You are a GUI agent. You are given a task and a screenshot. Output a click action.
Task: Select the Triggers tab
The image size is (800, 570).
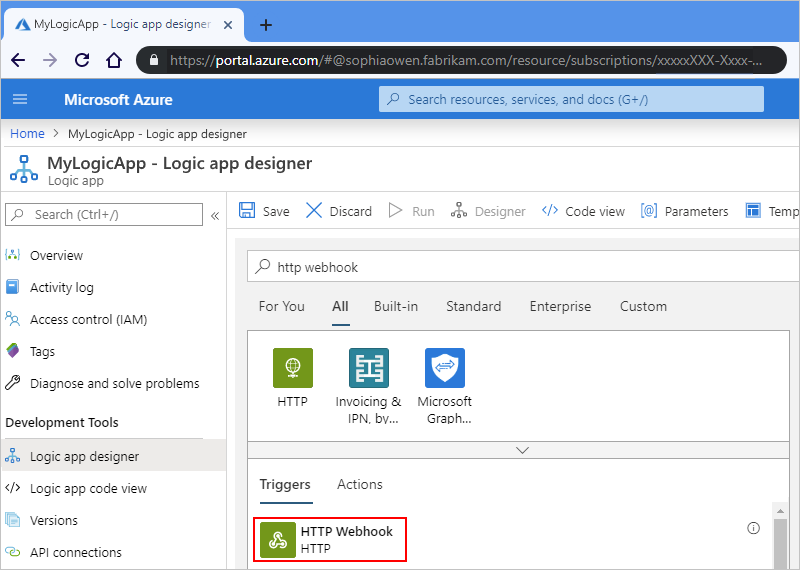coord(285,484)
